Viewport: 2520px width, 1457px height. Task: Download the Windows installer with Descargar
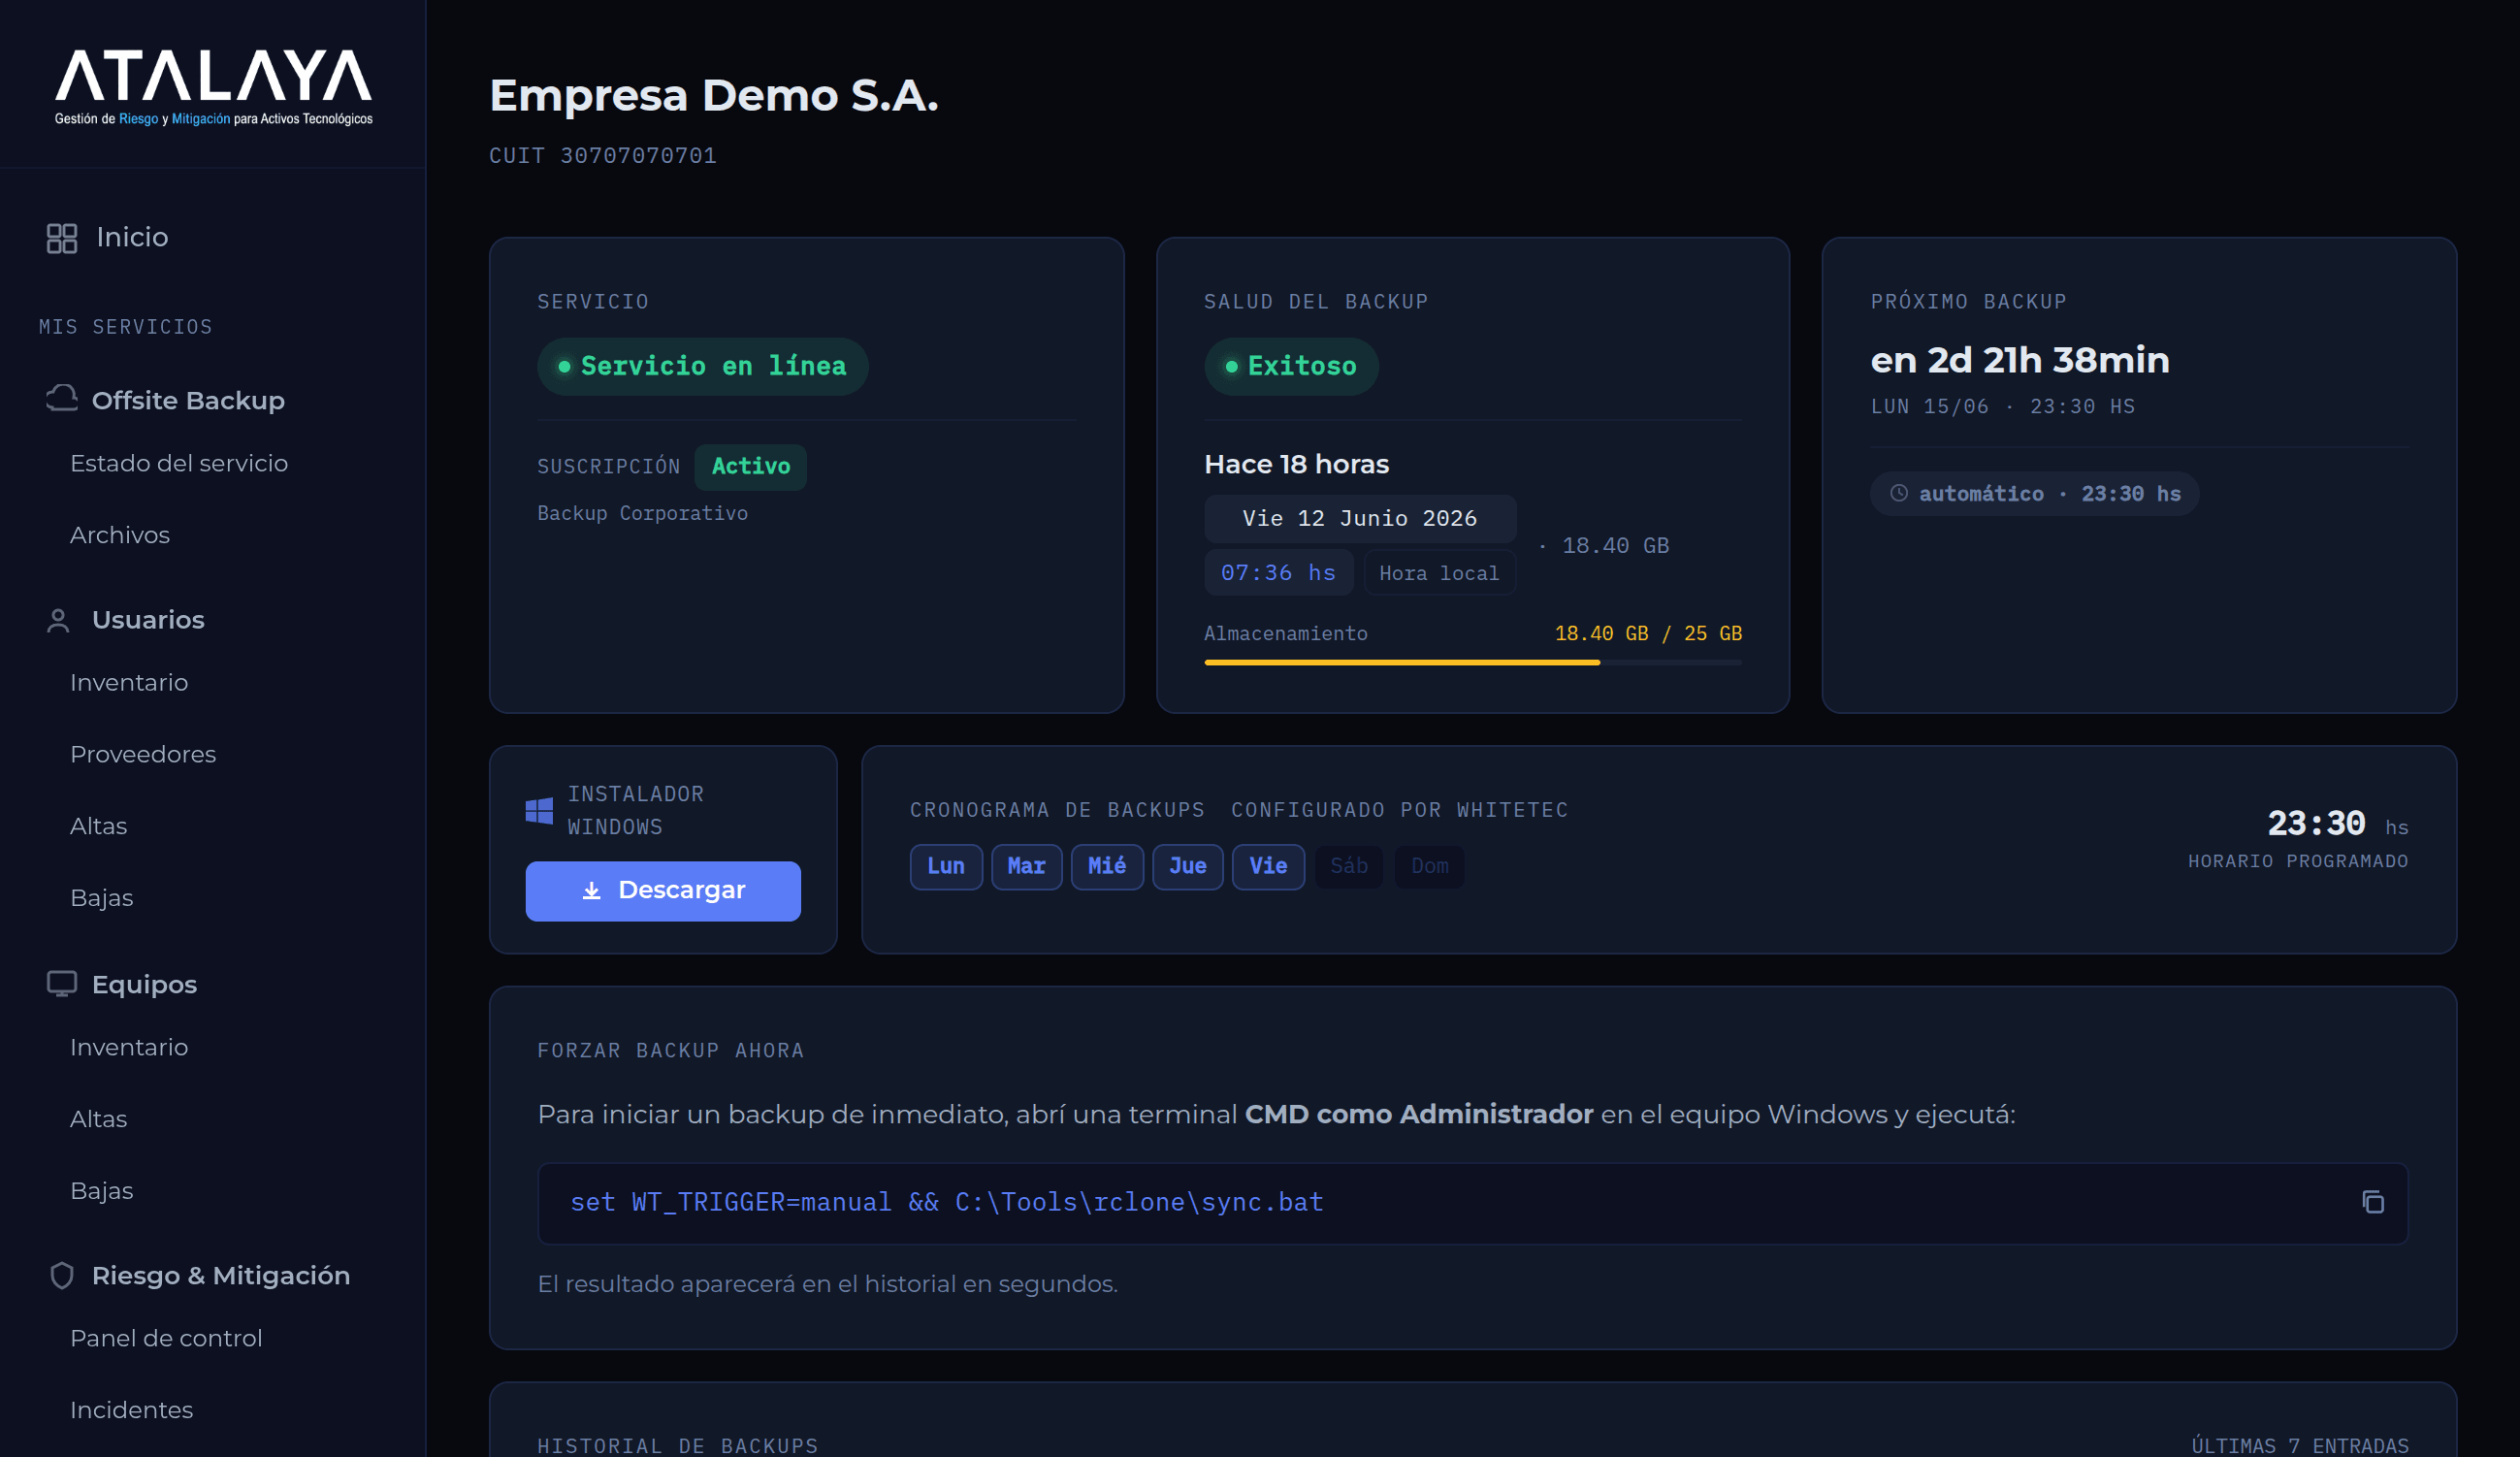click(663, 891)
